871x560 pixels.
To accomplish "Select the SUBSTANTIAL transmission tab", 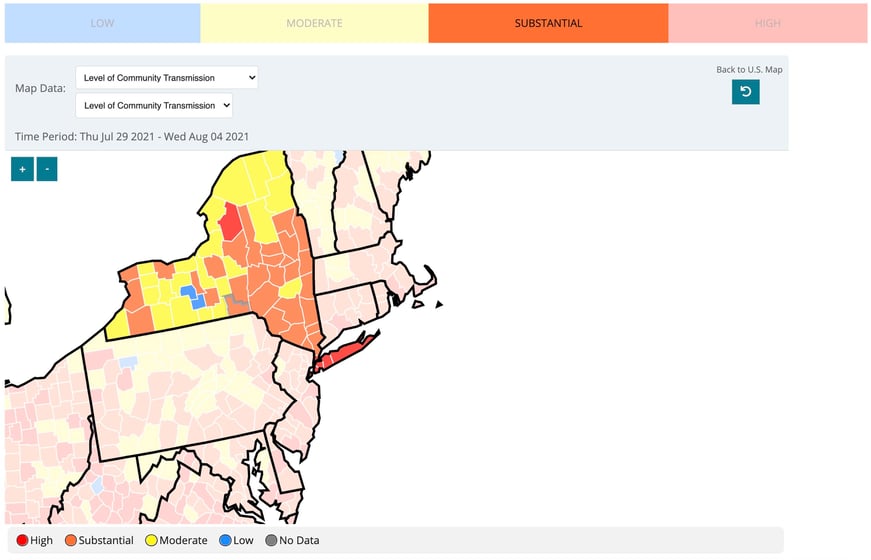I will (548, 23).
